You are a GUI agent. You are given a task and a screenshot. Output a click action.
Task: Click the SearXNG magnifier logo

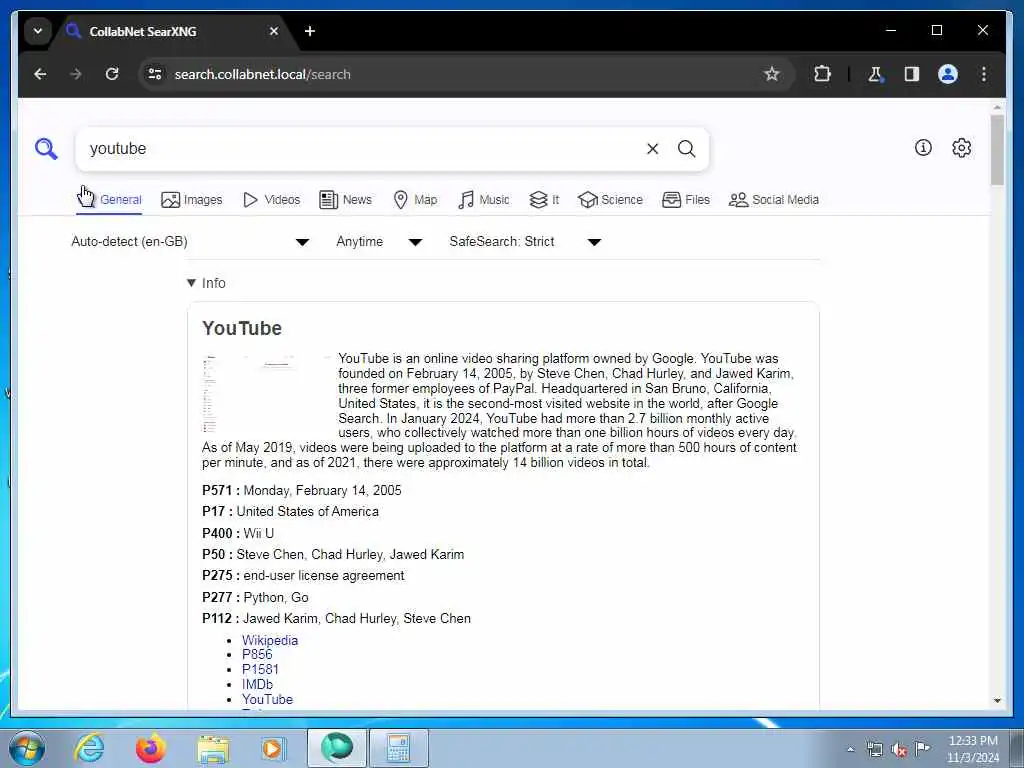(46, 149)
